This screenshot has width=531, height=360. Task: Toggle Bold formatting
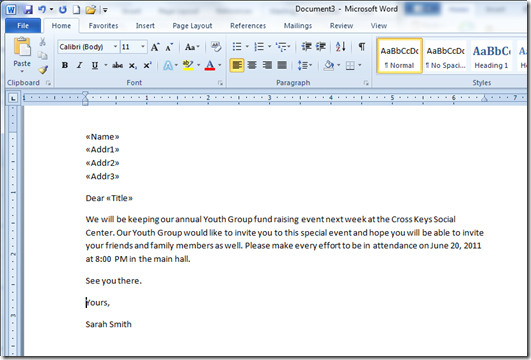65,65
